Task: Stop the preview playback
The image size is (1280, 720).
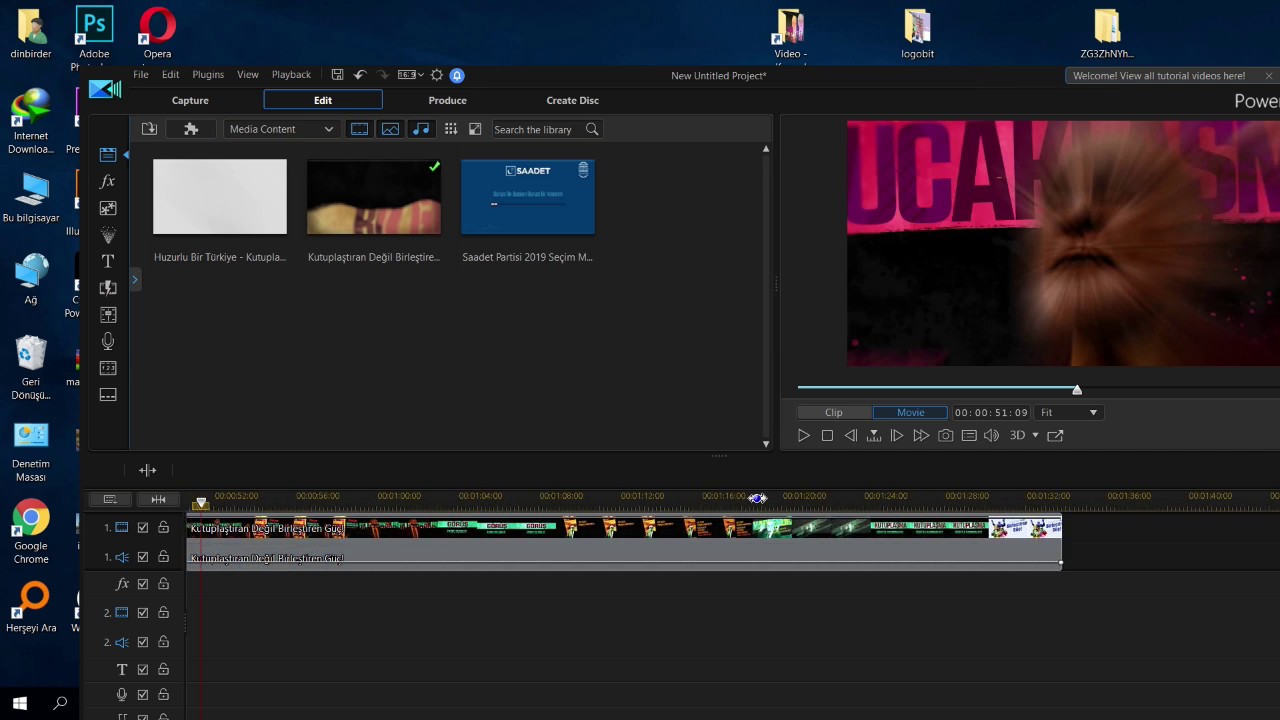Action: click(x=827, y=436)
